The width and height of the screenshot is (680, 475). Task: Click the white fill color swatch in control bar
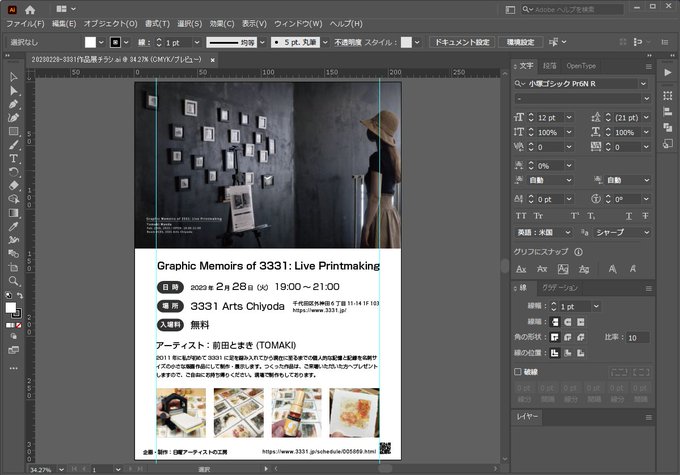tap(91, 43)
